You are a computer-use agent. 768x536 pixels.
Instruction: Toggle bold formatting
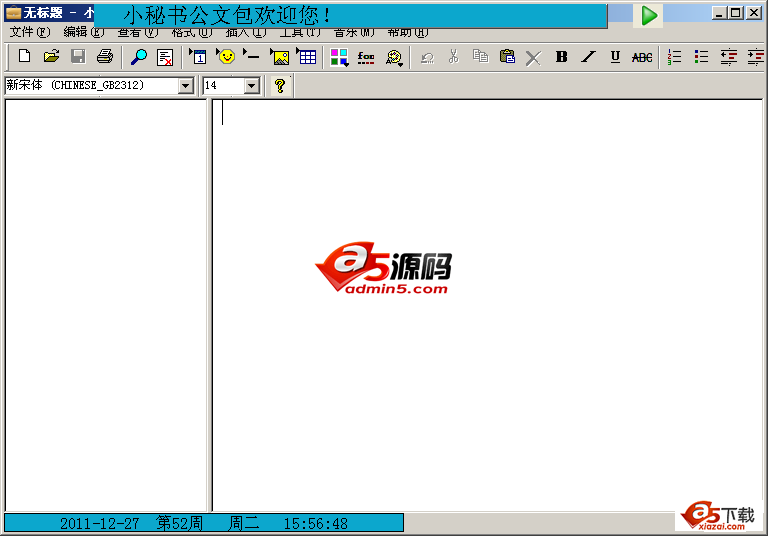tap(561, 57)
